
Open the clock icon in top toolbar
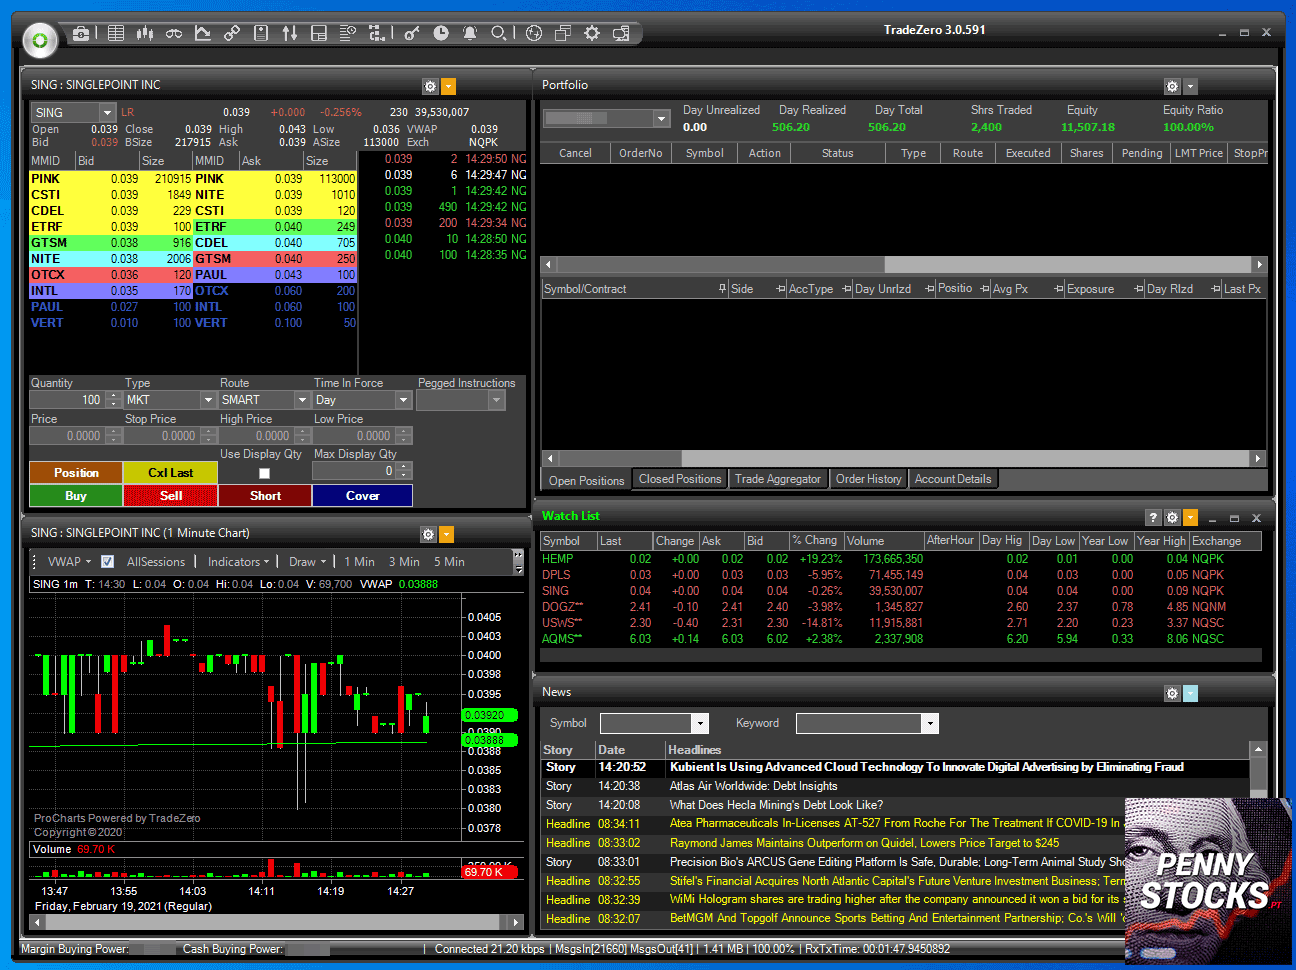(x=441, y=33)
